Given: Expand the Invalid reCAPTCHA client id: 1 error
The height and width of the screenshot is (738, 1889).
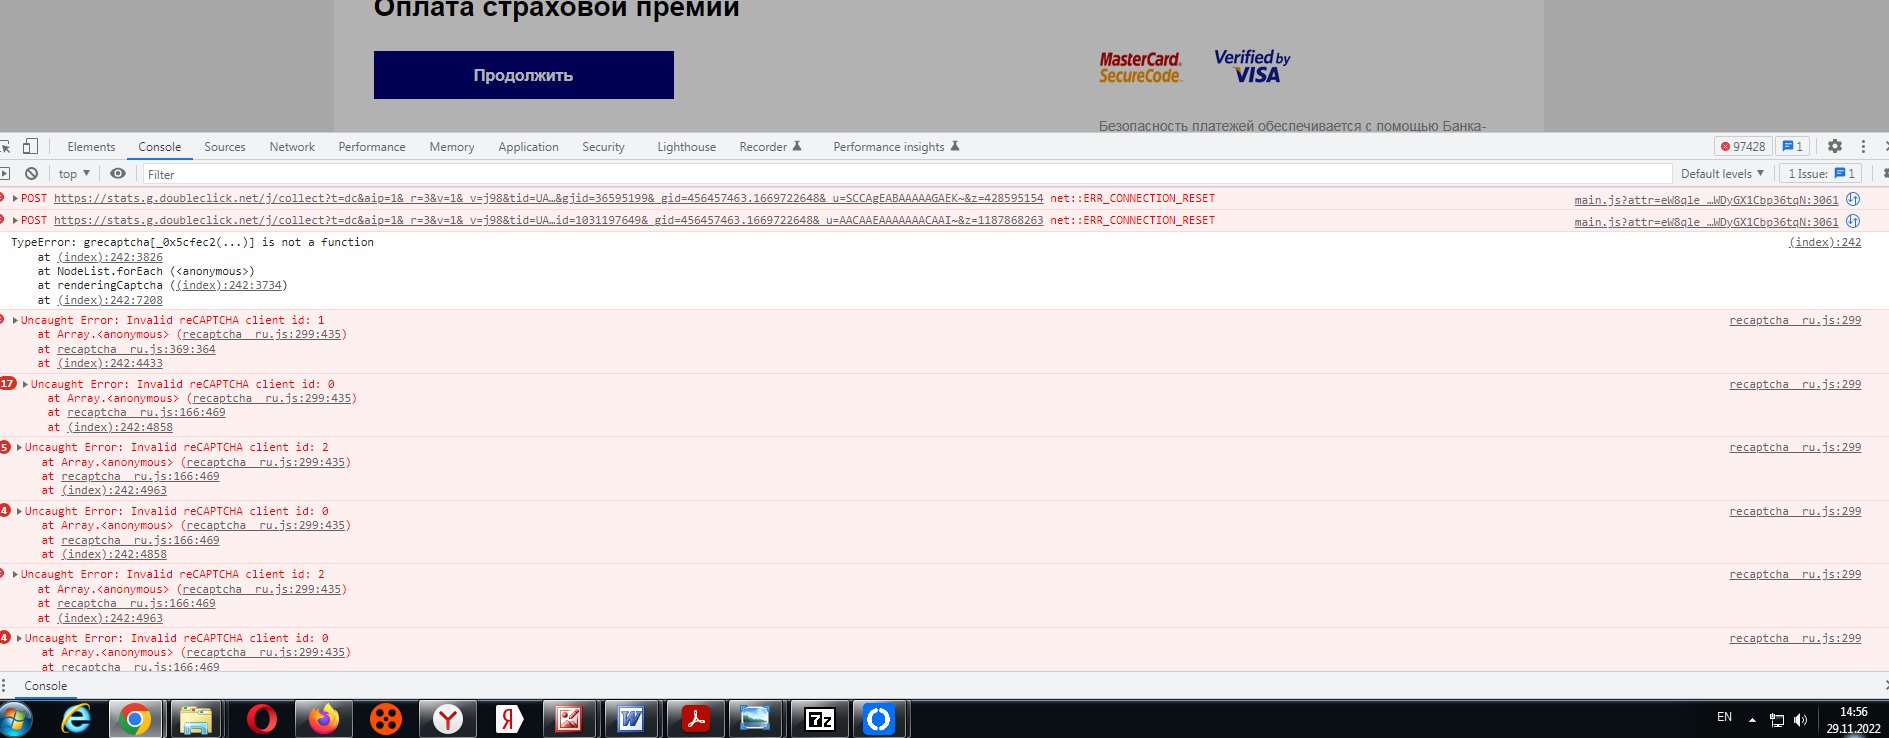Looking at the screenshot, I should click(15, 320).
